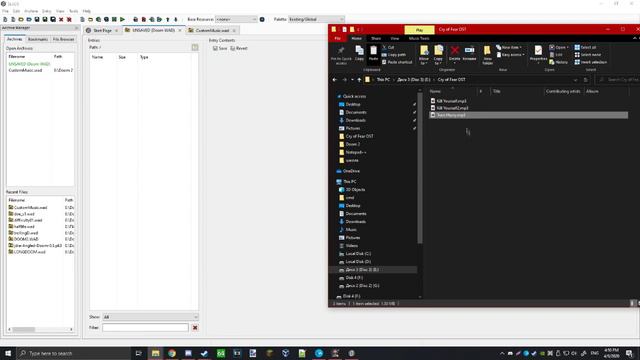Screen dimensions: 640x360
Task: Open the View ribbon tab in Explorer
Action: tap(395, 38)
